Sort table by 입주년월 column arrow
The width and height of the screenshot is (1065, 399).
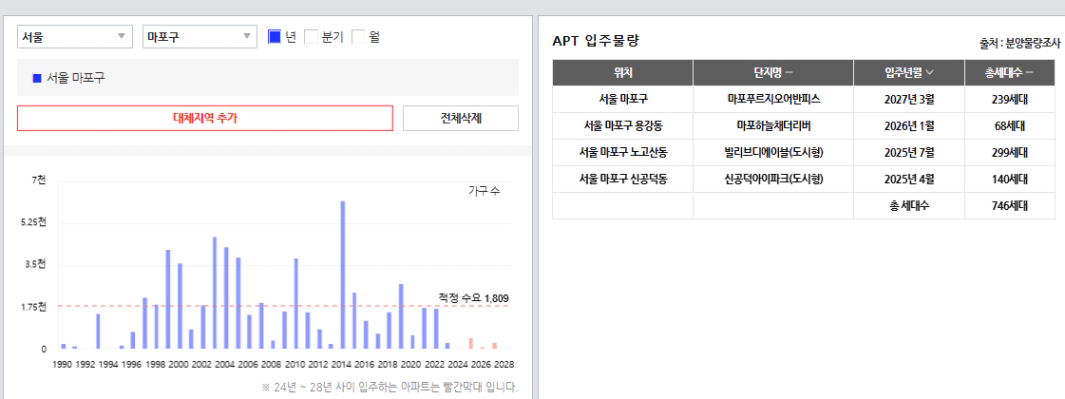point(929,73)
